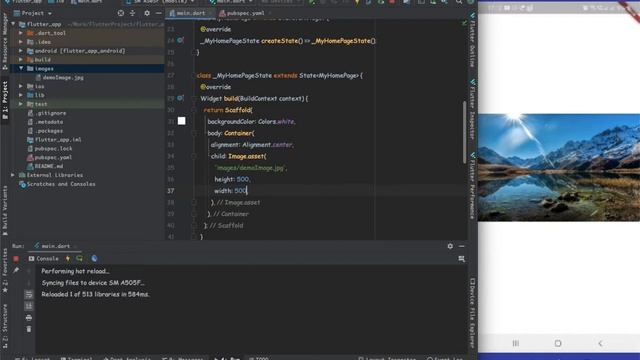Hide the Project panel with minus icon
The height and width of the screenshot is (360, 640).
click(x=158, y=13)
